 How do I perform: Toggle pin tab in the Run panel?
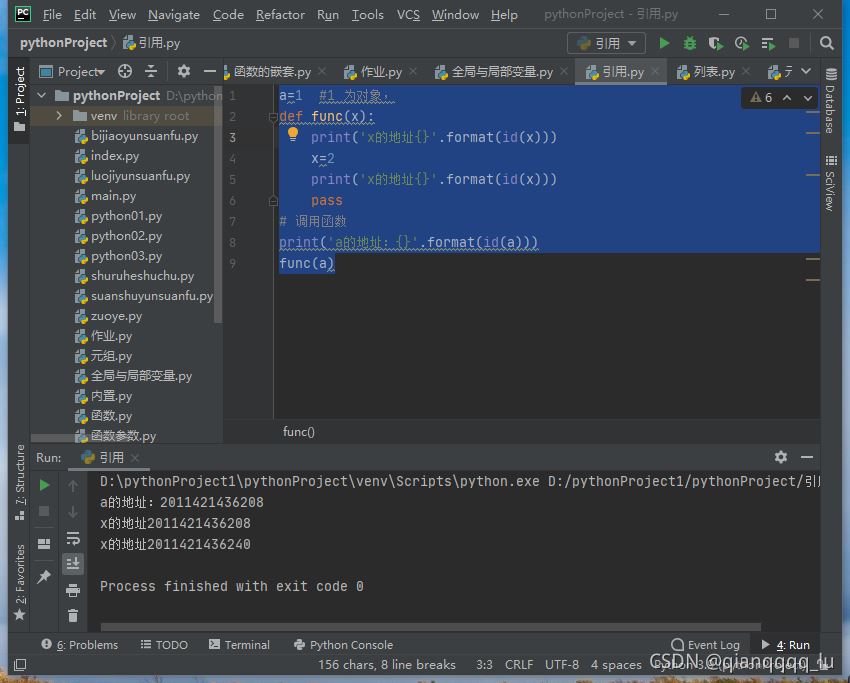tap(44, 577)
